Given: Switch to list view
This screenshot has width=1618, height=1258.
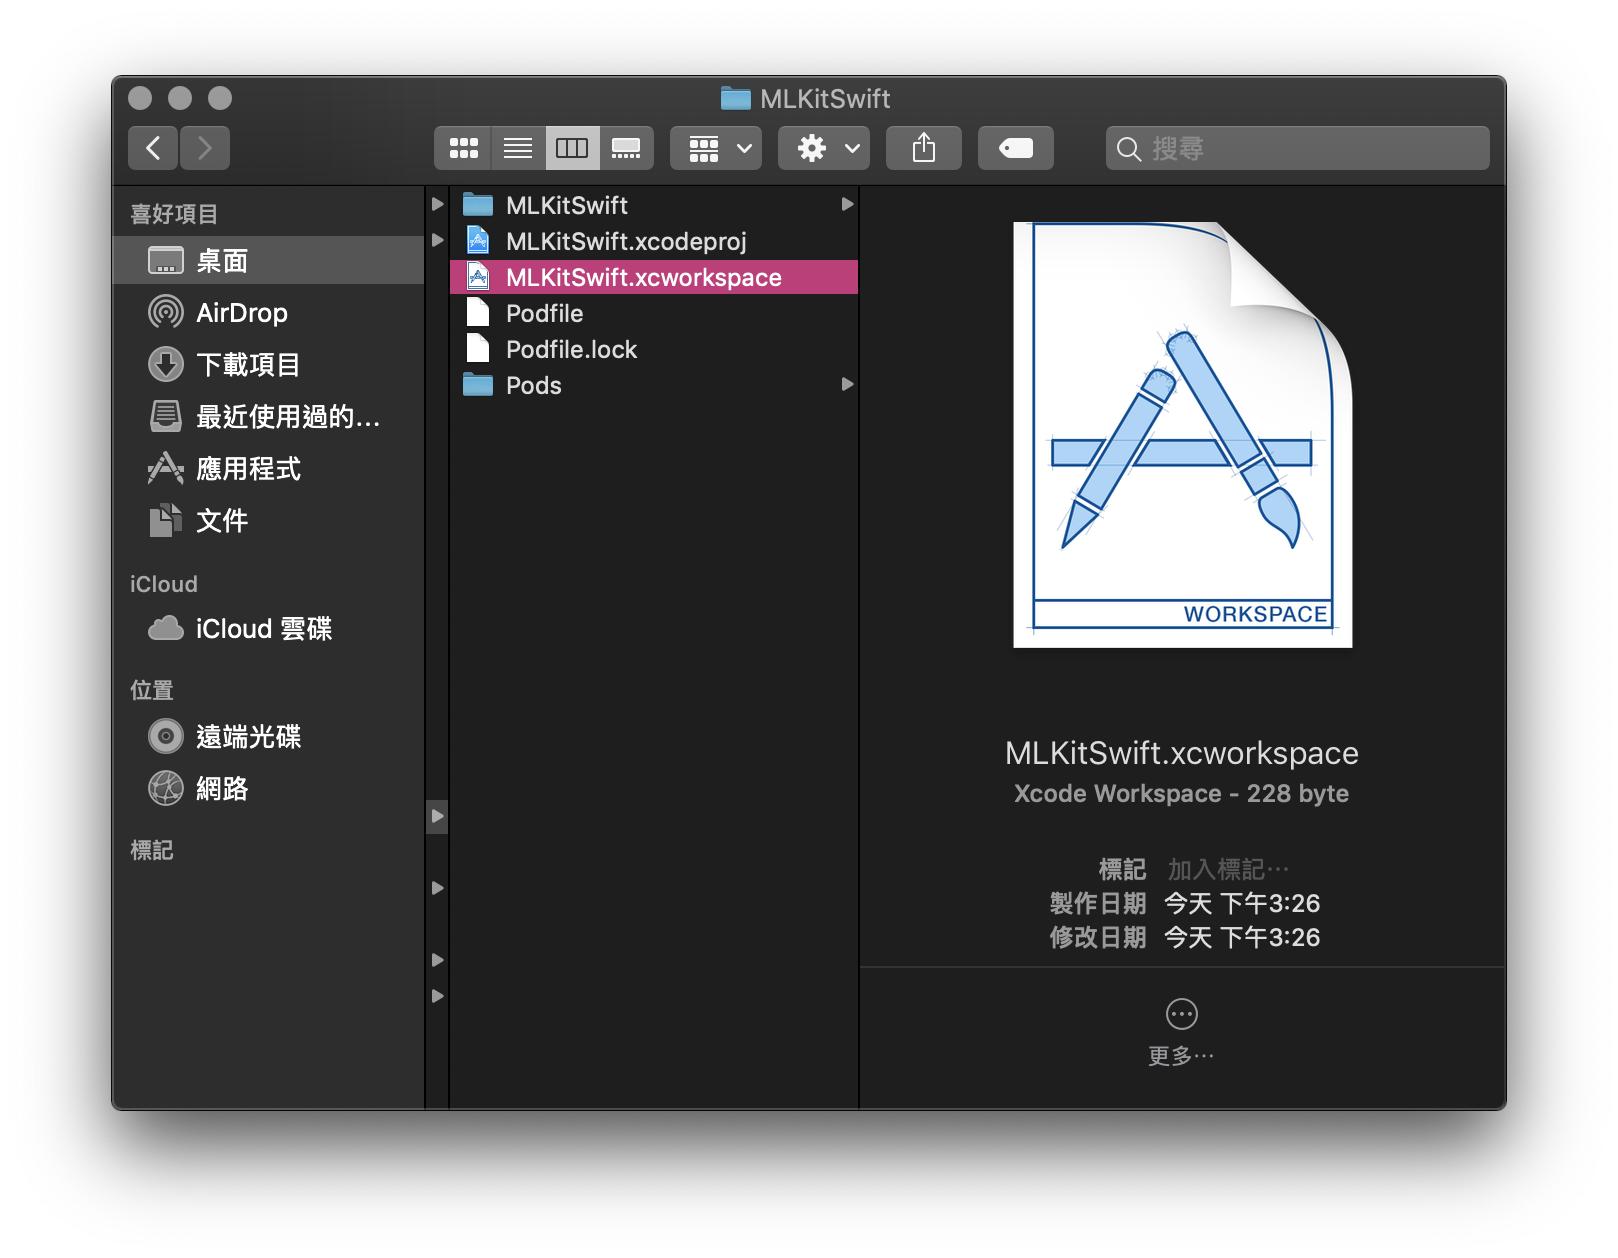Looking at the screenshot, I should (x=518, y=148).
